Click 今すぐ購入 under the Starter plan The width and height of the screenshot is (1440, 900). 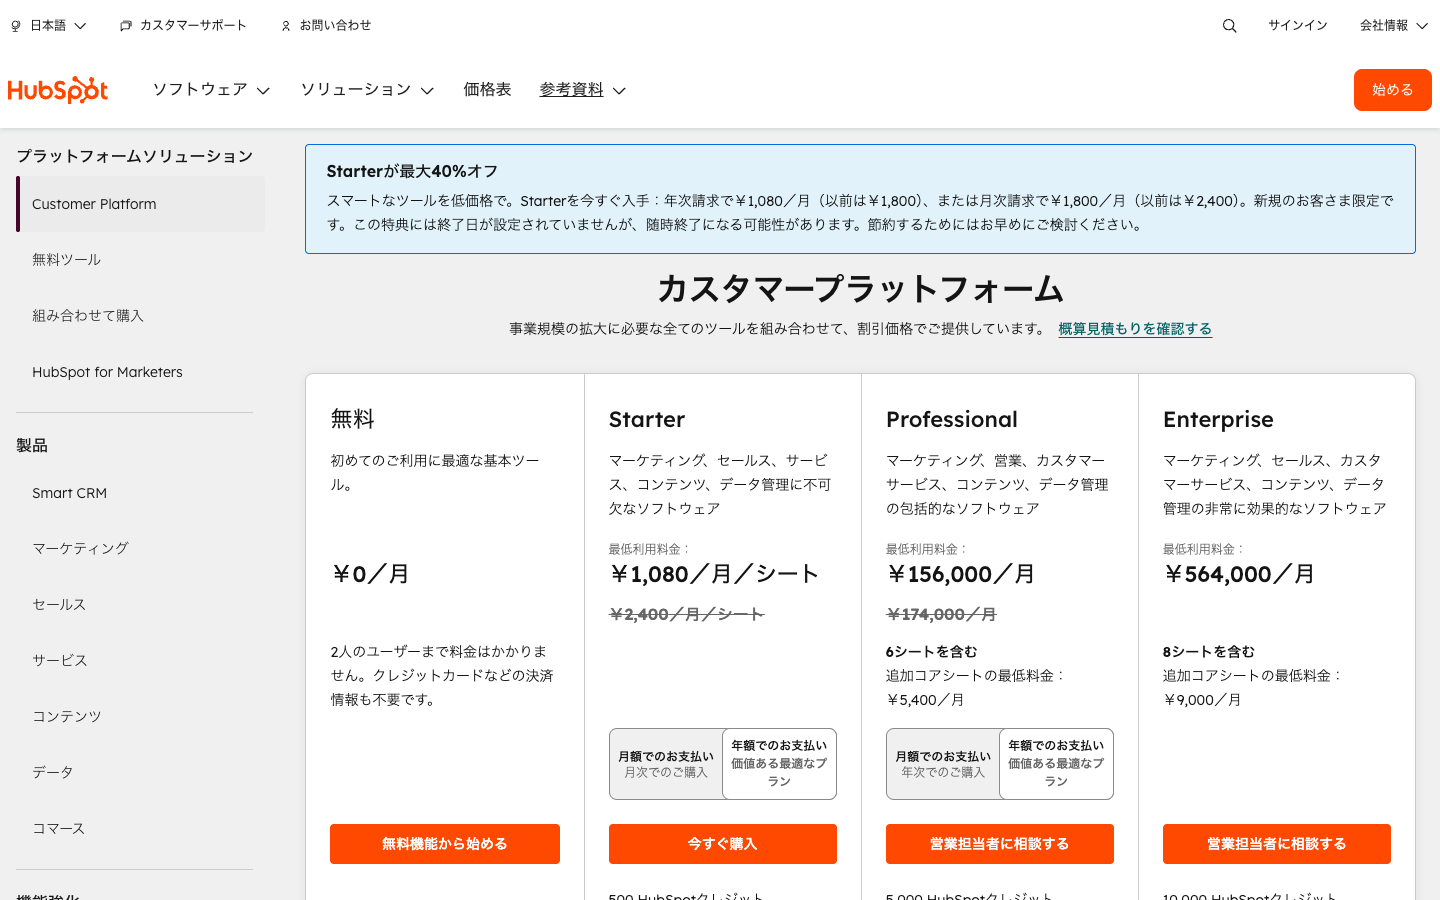coord(722,843)
